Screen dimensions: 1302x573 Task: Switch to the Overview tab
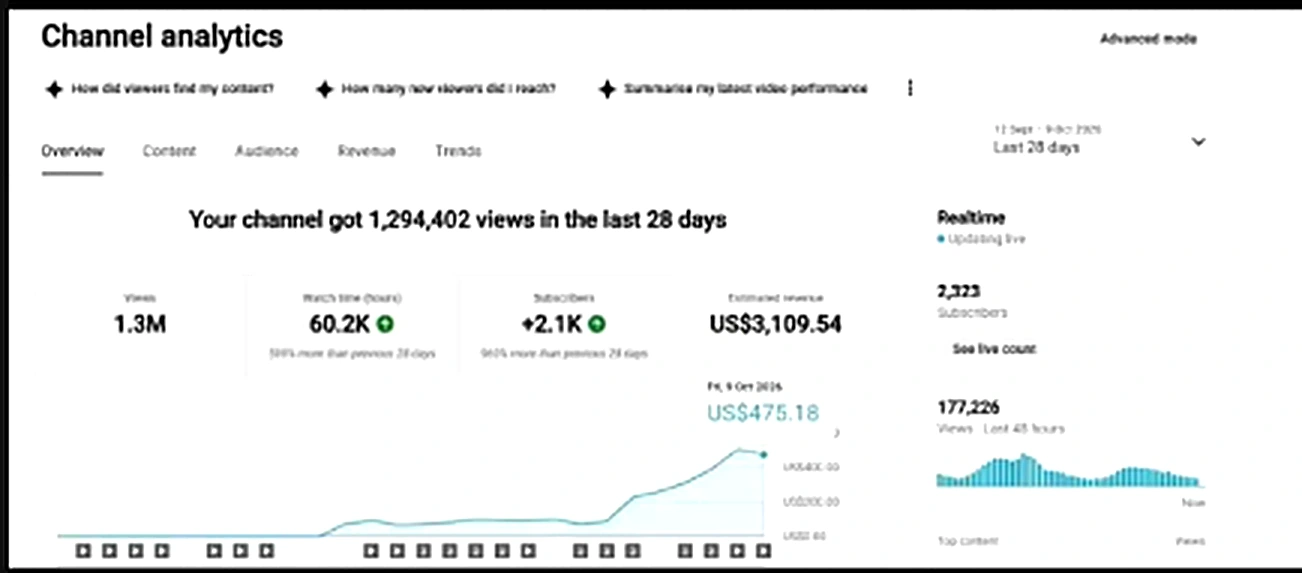(x=72, y=151)
